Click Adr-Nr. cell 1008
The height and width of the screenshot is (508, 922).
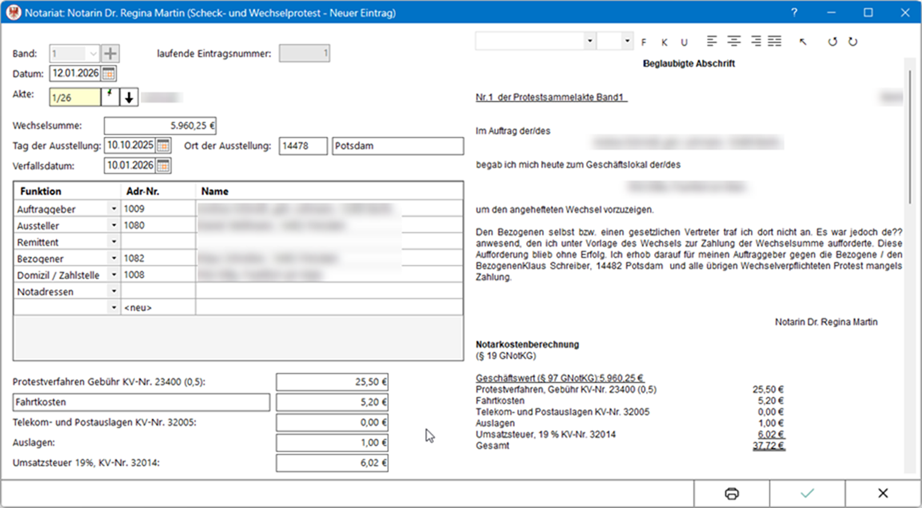(x=158, y=275)
